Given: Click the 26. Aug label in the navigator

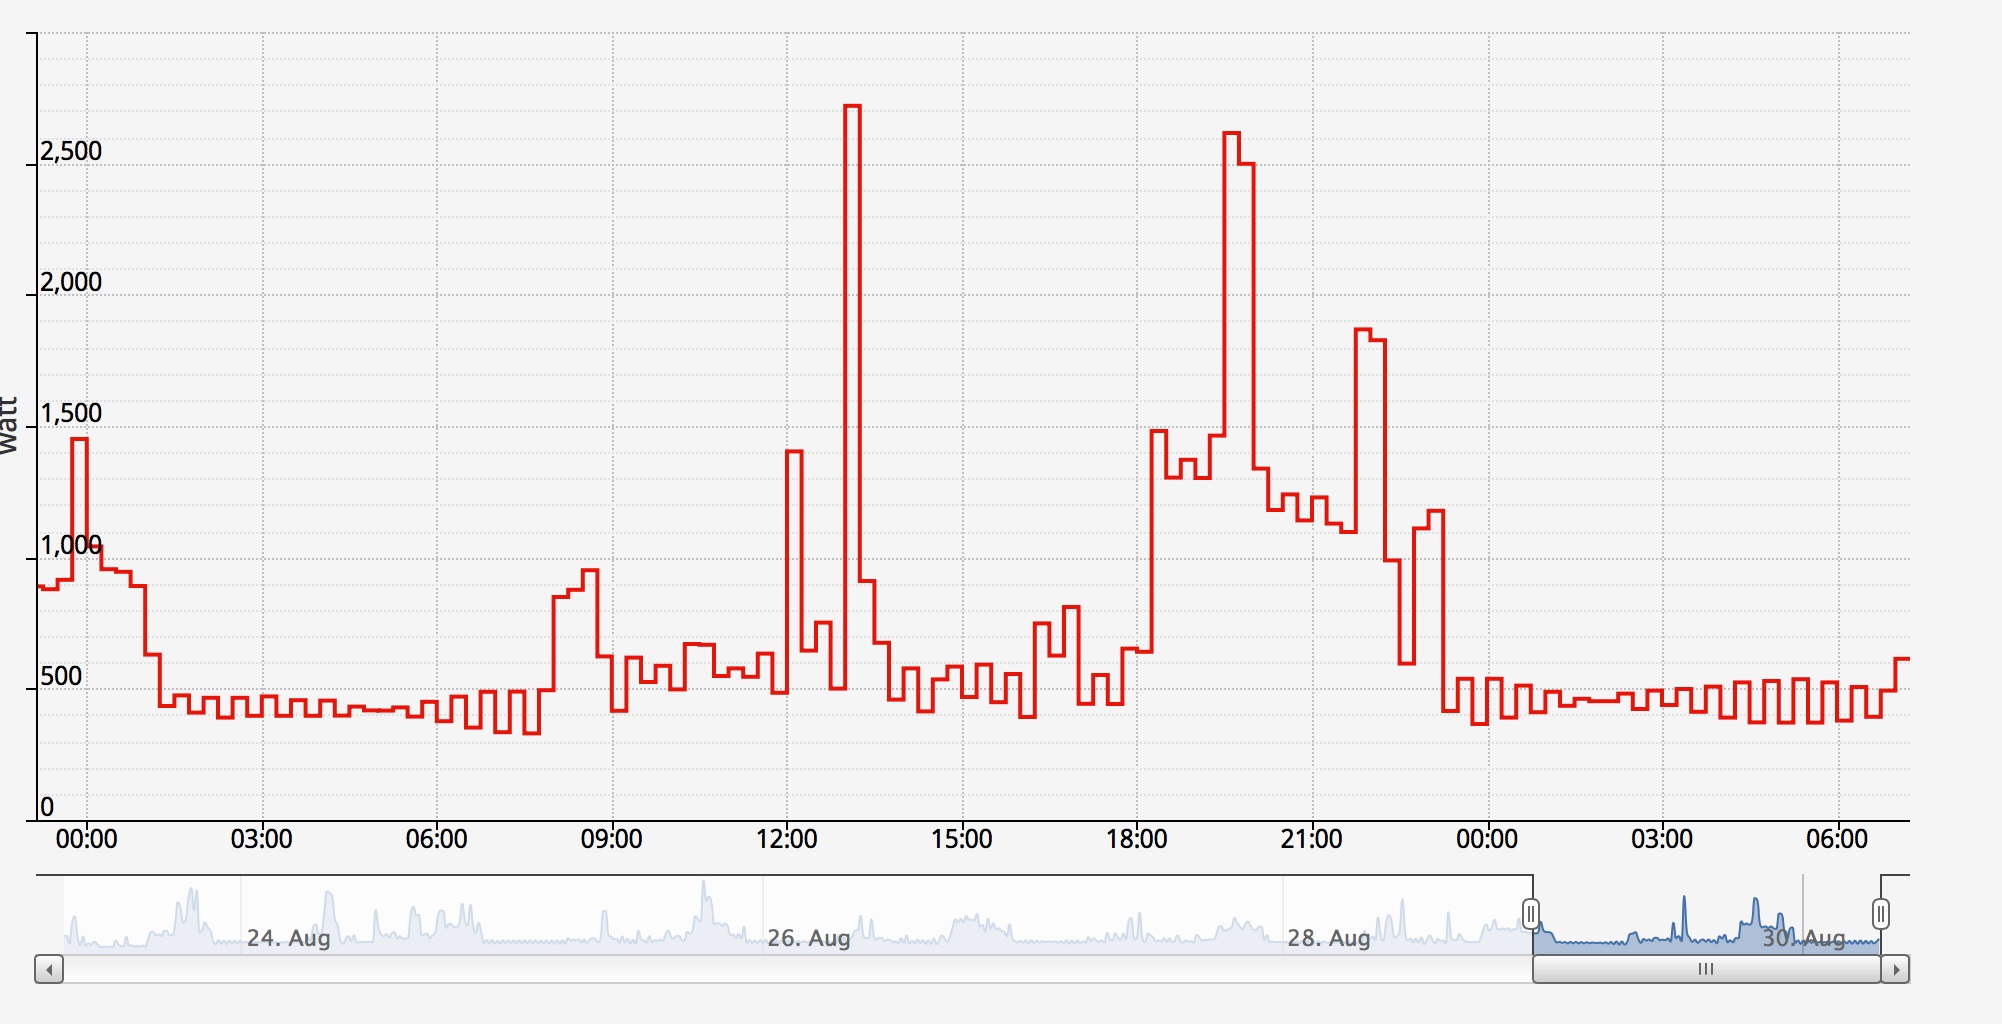Looking at the screenshot, I should [x=808, y=938].
